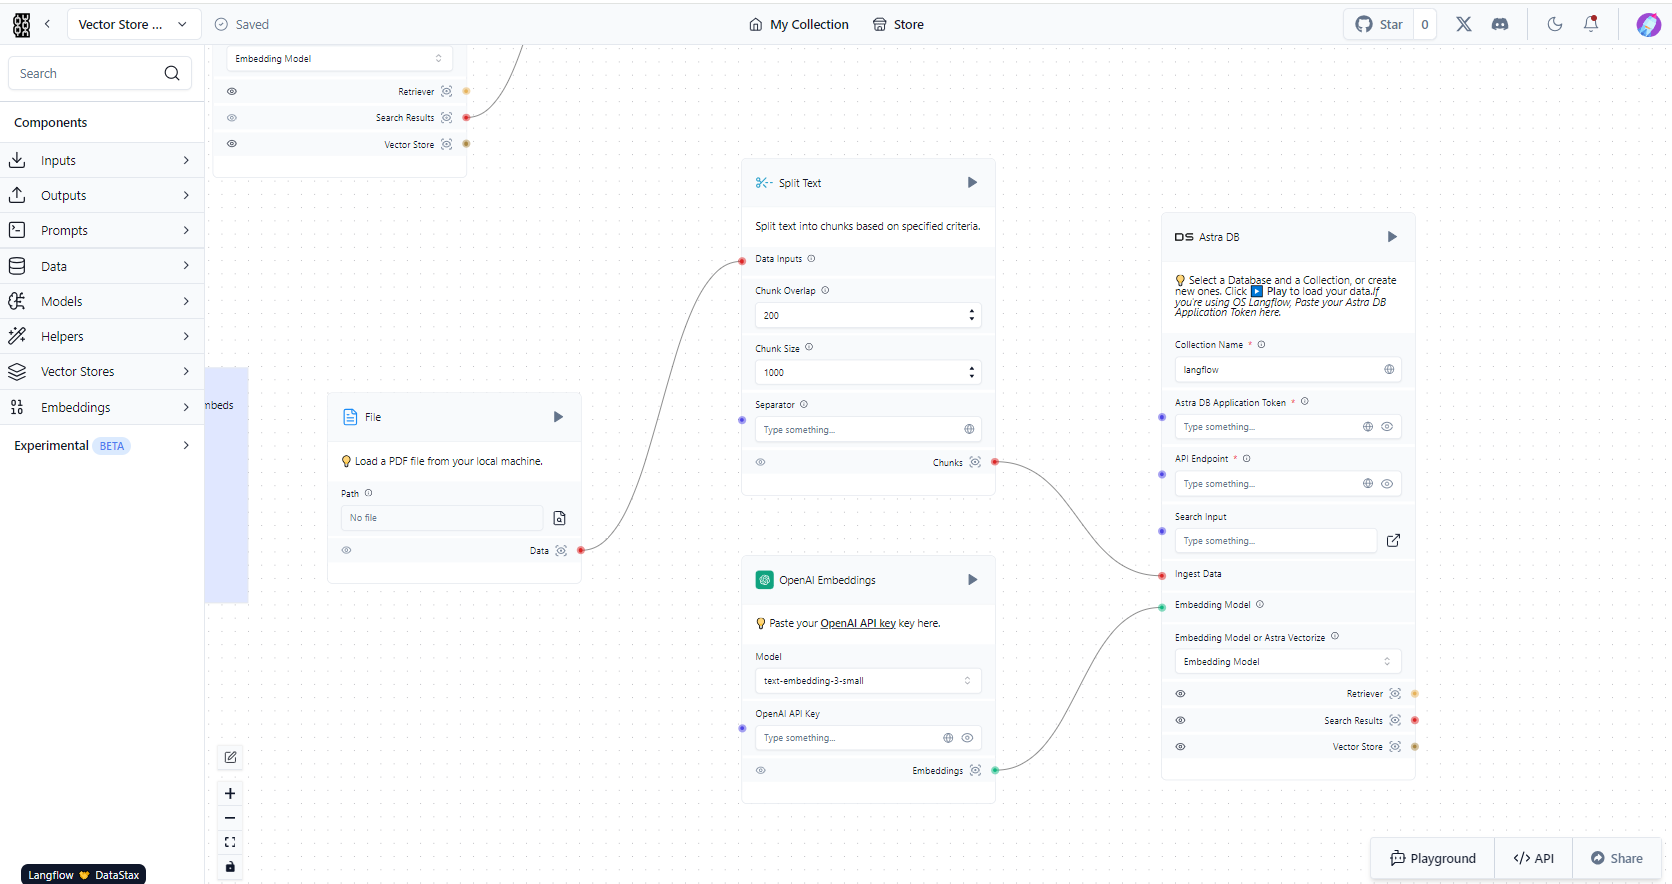Viewport: 1672px width, 884px height.
Task: Adjust the Chunk Size stepper
Action: [971, 372]
